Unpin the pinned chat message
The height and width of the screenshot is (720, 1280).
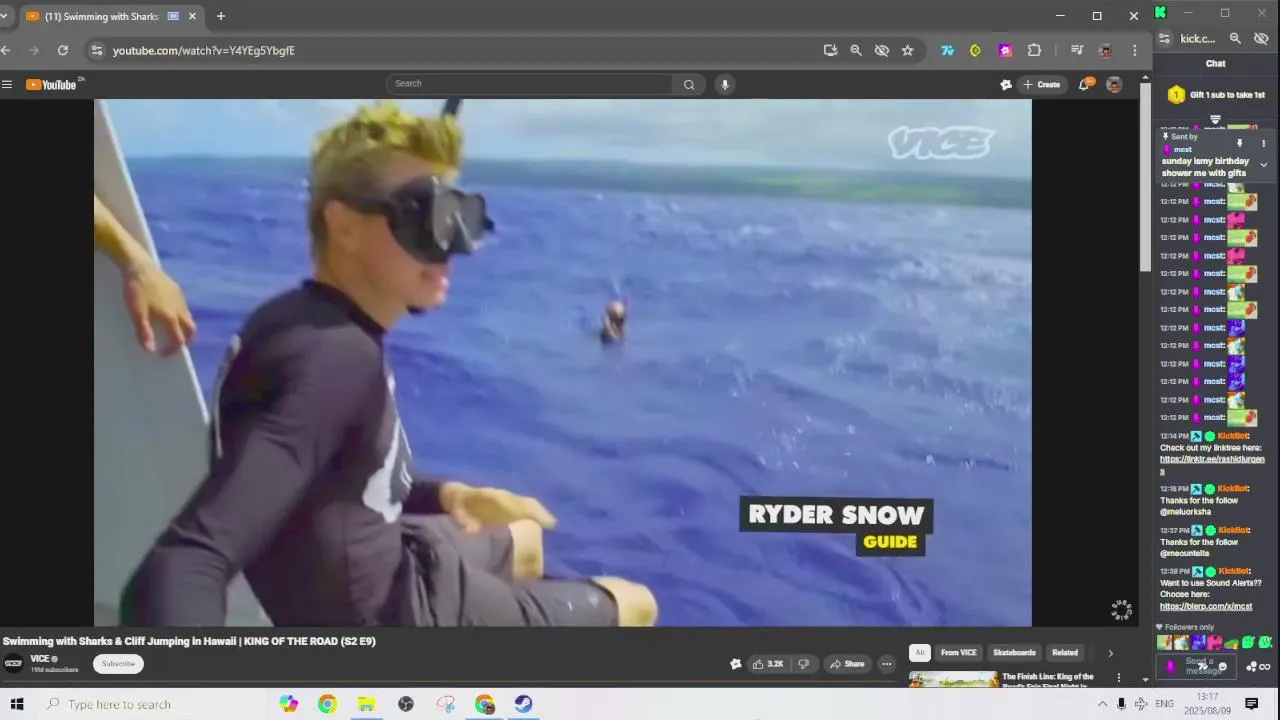coord(1240,144)
